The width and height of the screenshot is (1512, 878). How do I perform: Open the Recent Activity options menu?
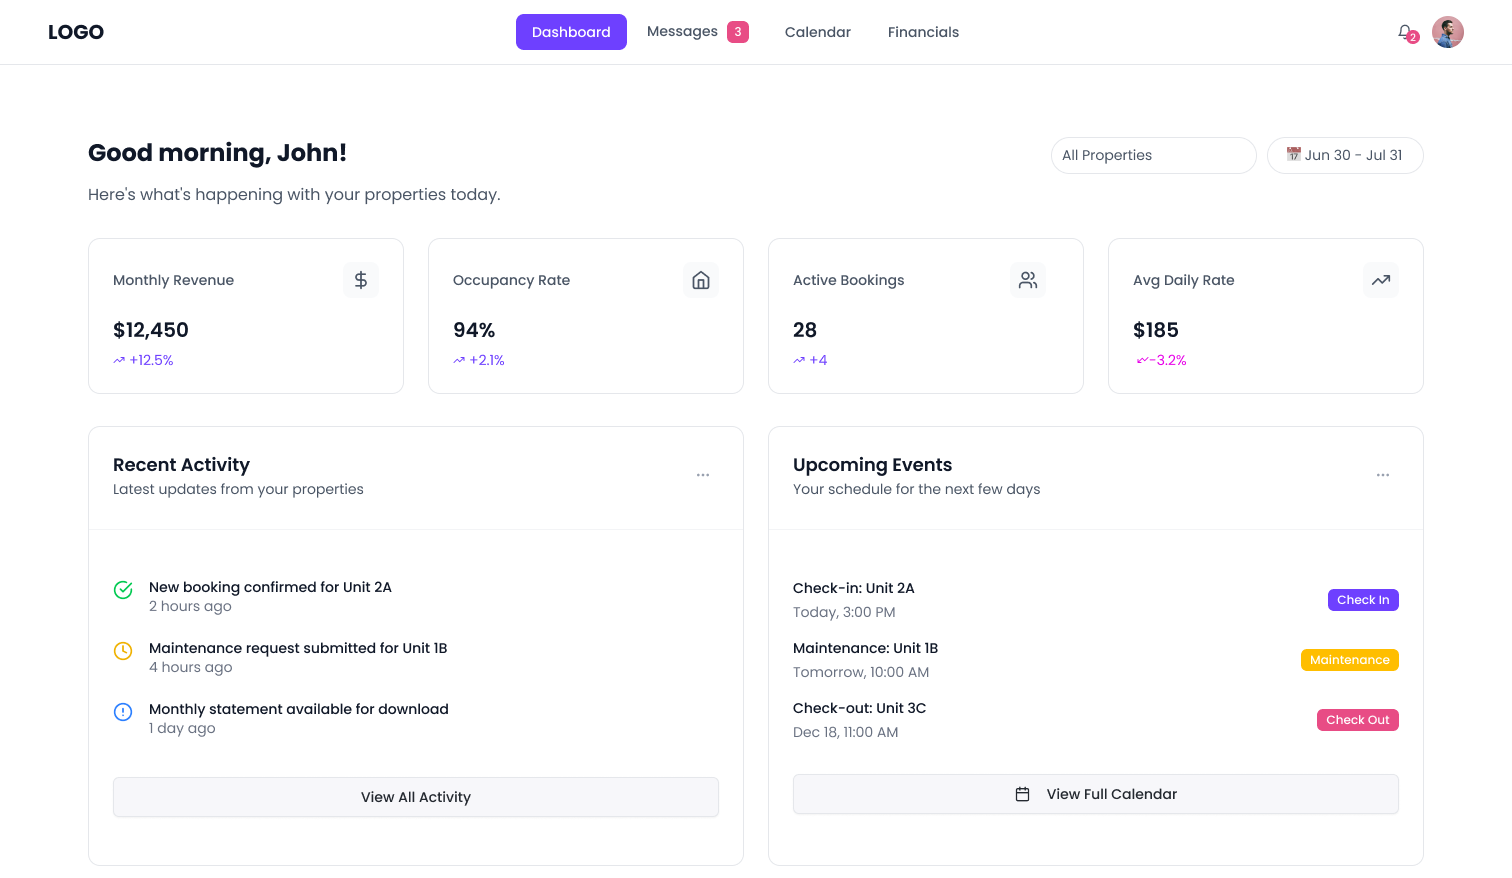[703, 475]
